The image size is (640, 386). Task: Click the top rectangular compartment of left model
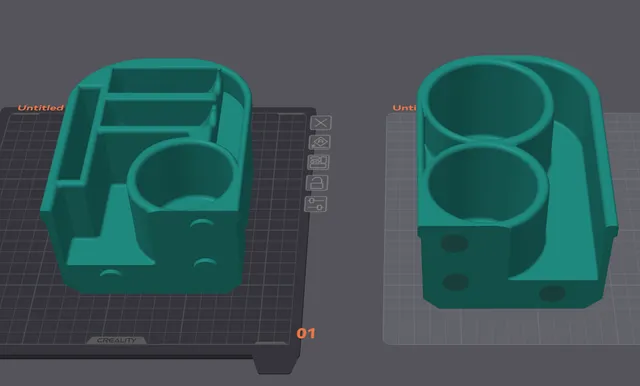tap(163, 81)
